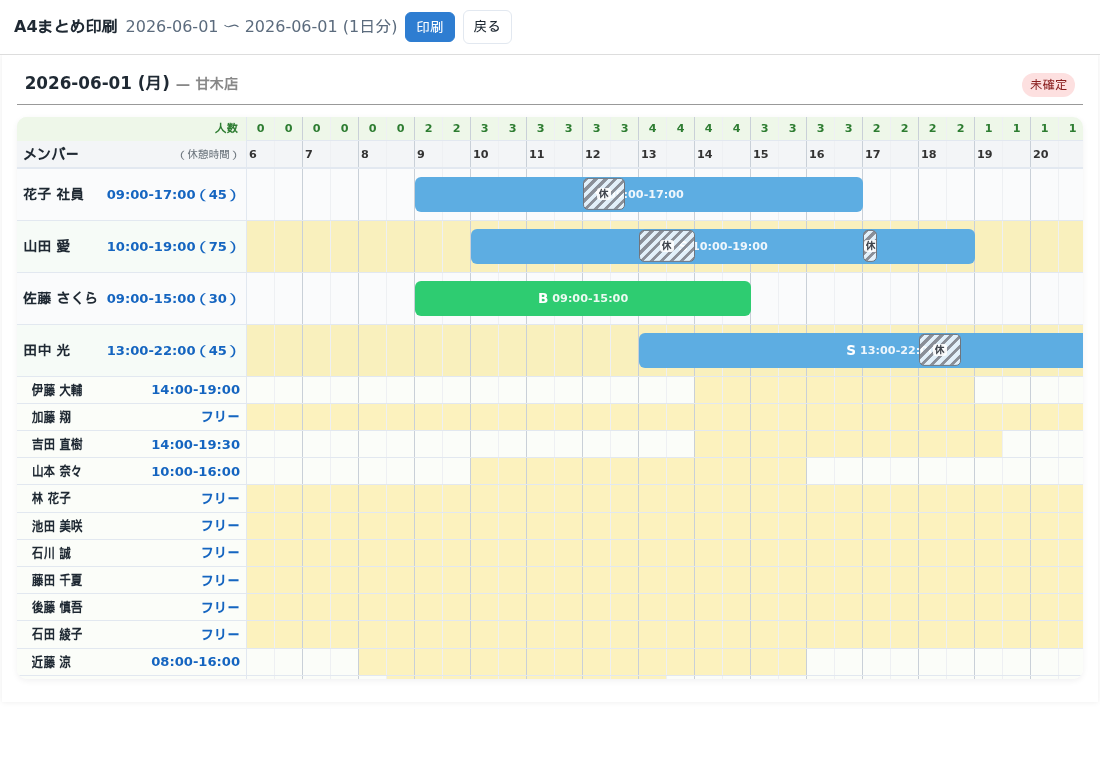Click 林 花子's フリー availability
This screenshot has width=1100, height=762.
coord(220,499)
